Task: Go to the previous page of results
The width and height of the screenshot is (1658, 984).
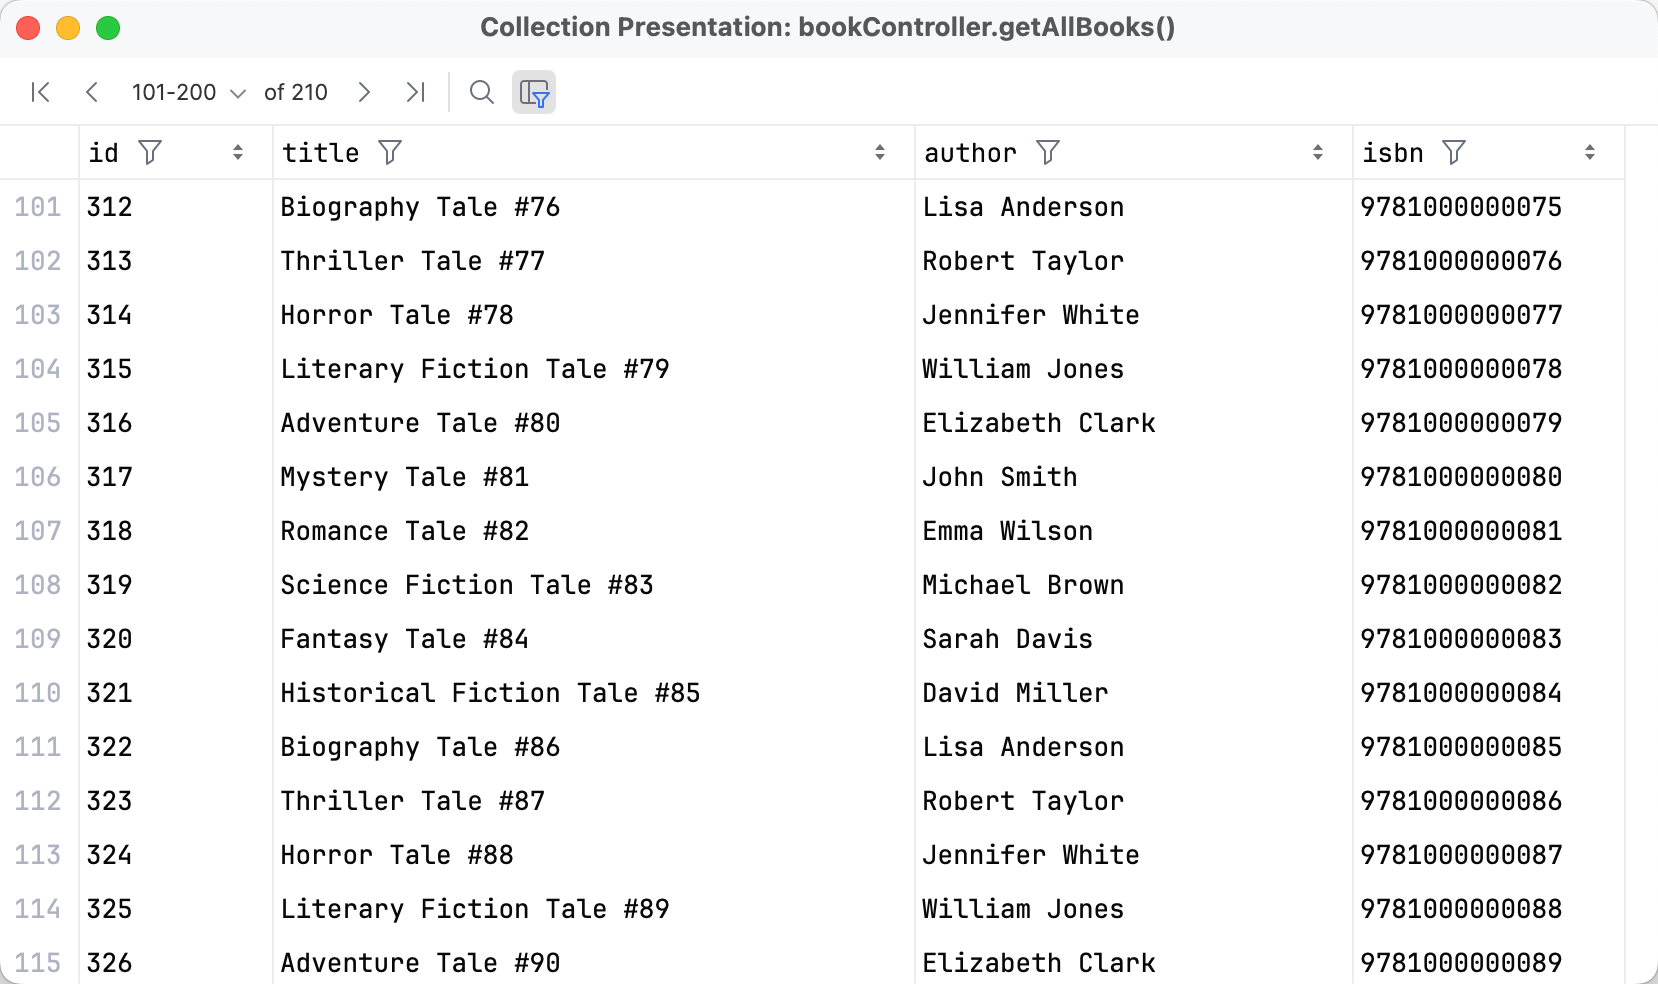Action: (x=92, y=92)
